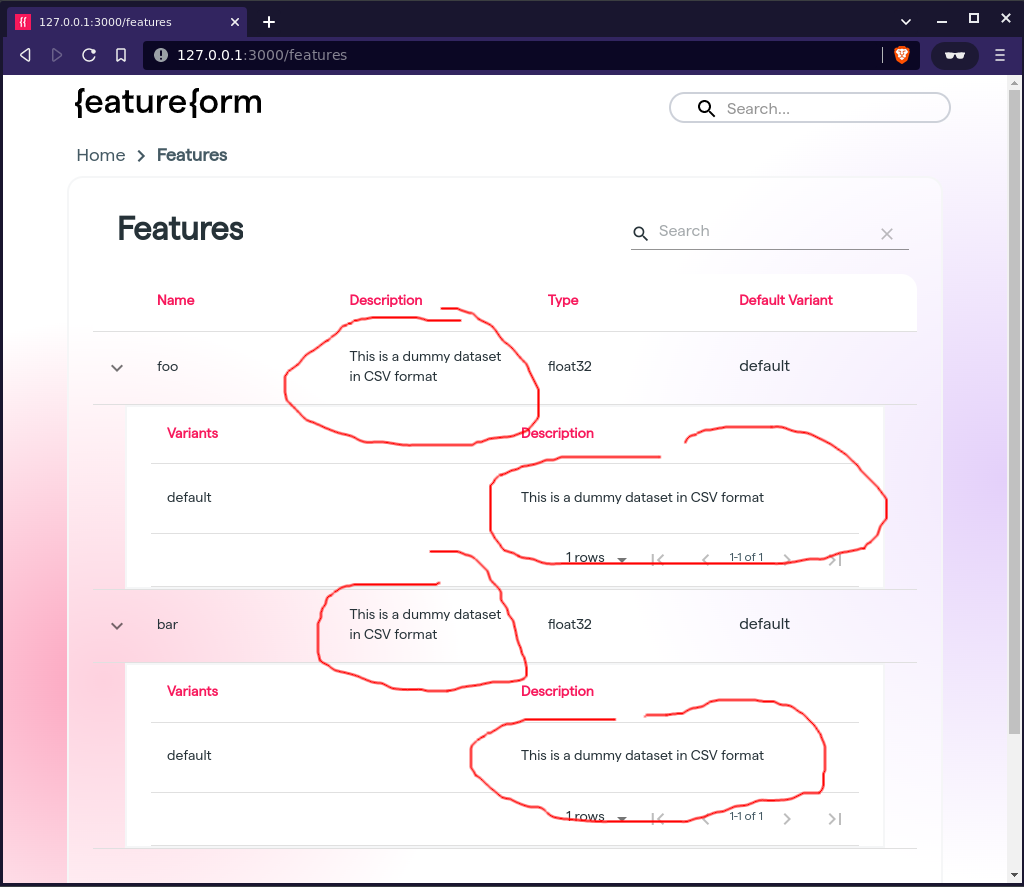Image resolution: width=1024 pixels, height=887 pixels.
Task: Click the browser address bar URL
Action: coord(262,55)
